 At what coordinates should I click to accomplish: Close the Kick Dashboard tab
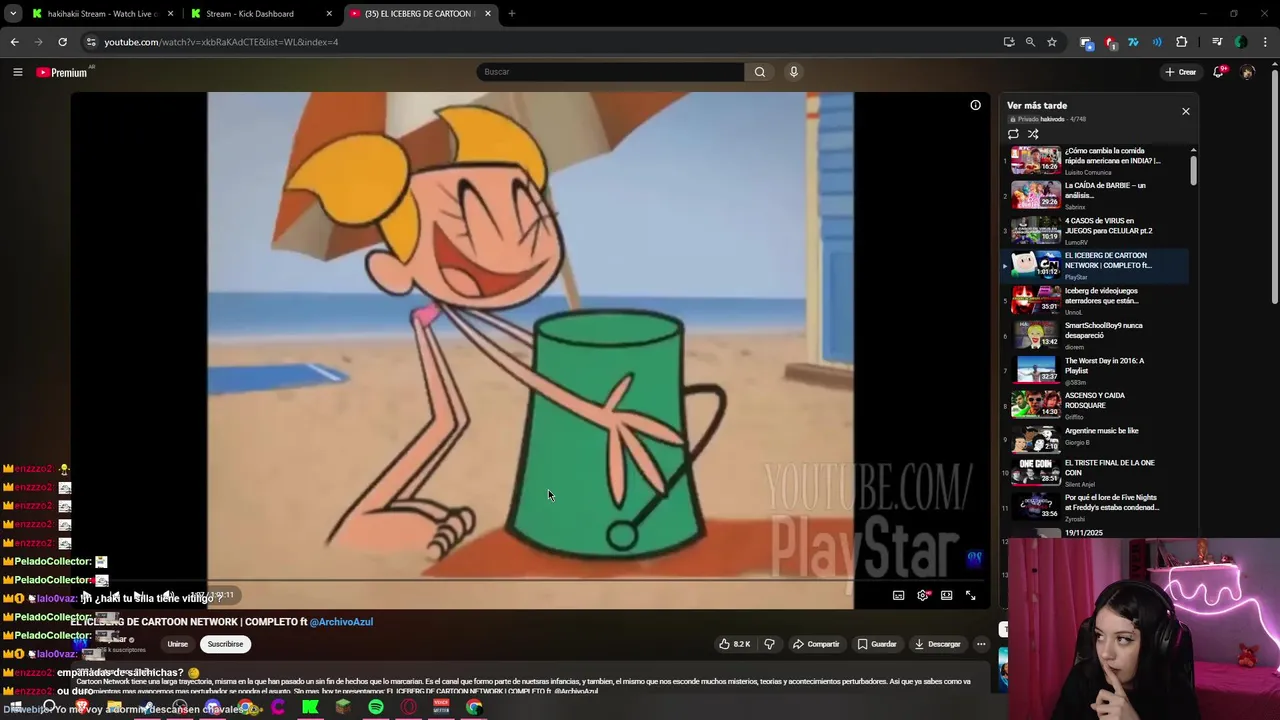[x=329, y=14]
